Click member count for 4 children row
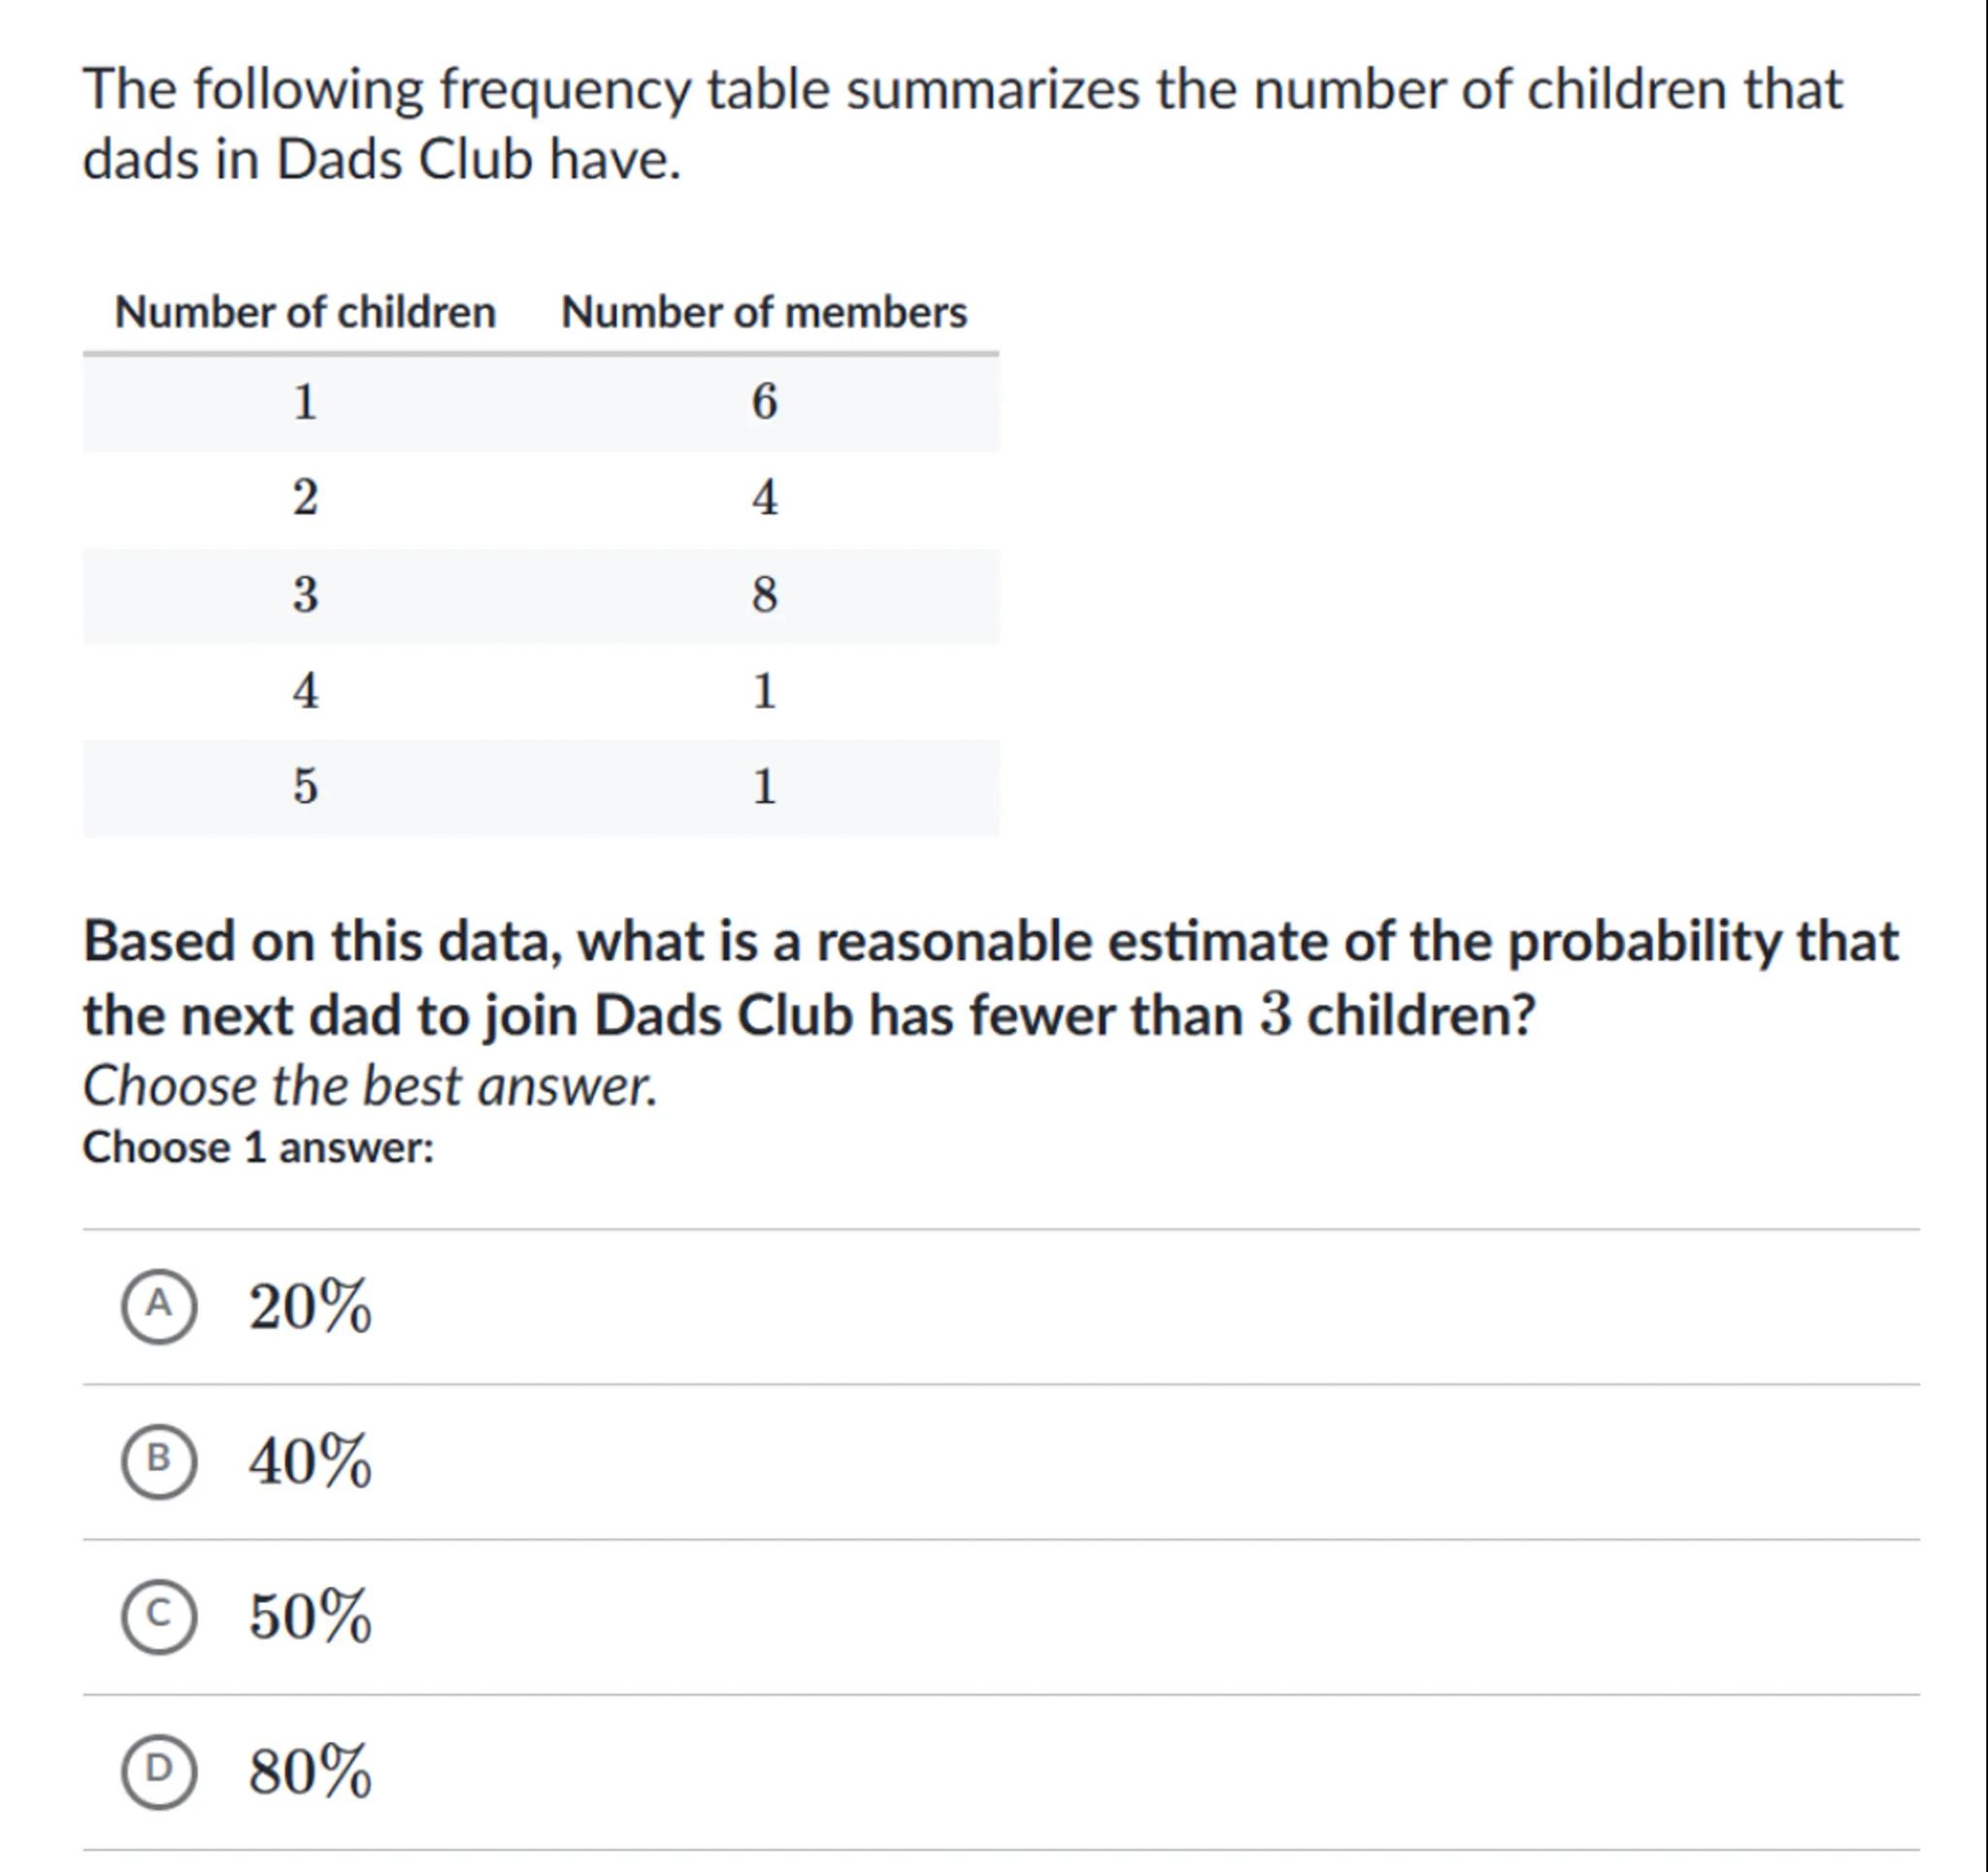1988x1872 pixels. [764, 691]
